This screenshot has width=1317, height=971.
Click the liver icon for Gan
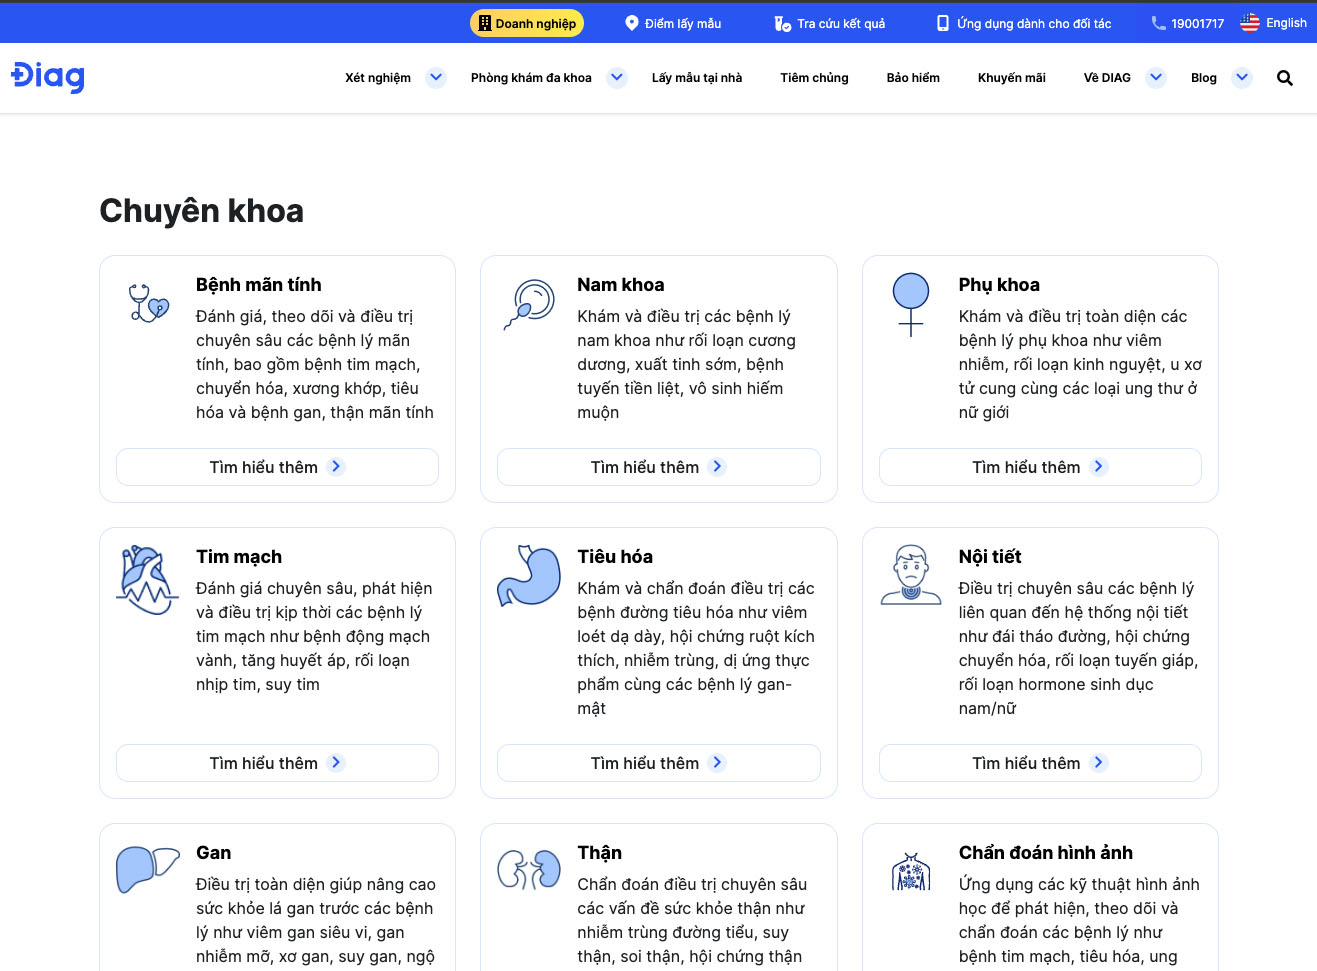(x=147, y=868)
